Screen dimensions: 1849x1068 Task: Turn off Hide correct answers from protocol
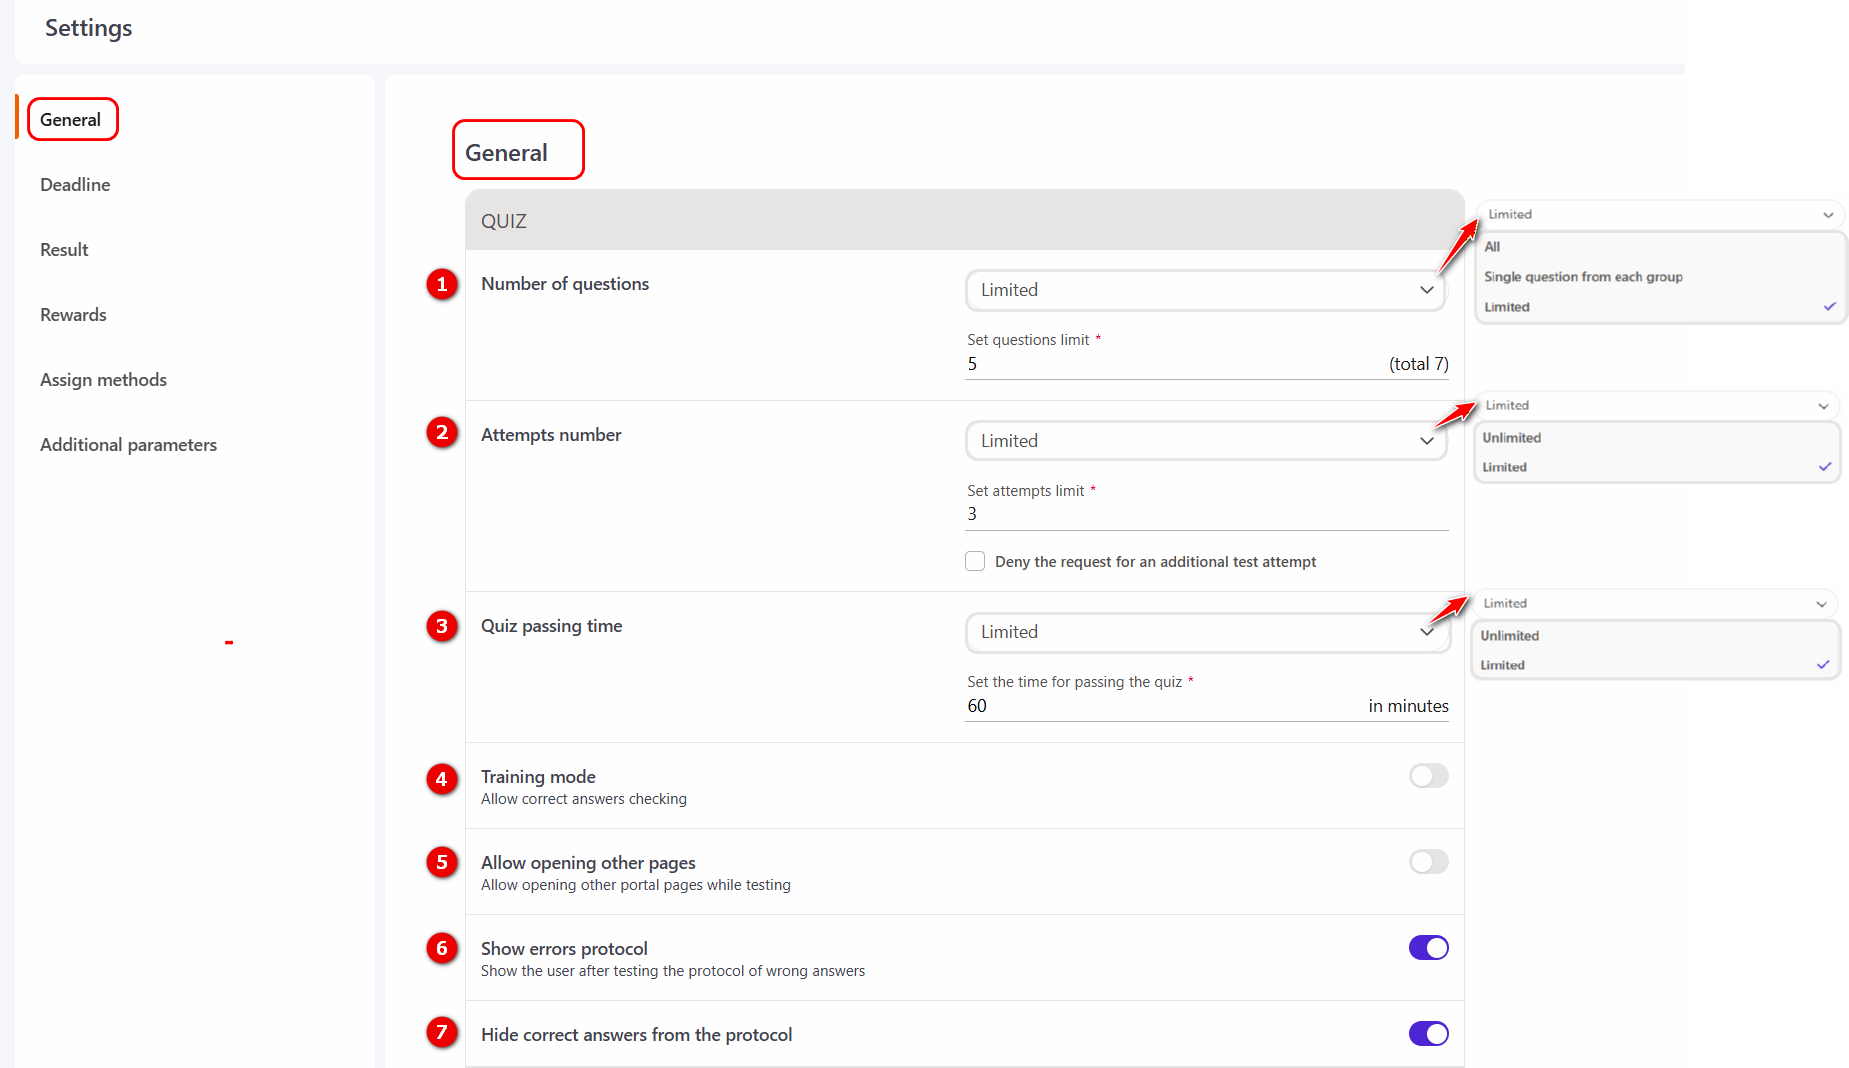tap(1428, 1034)
